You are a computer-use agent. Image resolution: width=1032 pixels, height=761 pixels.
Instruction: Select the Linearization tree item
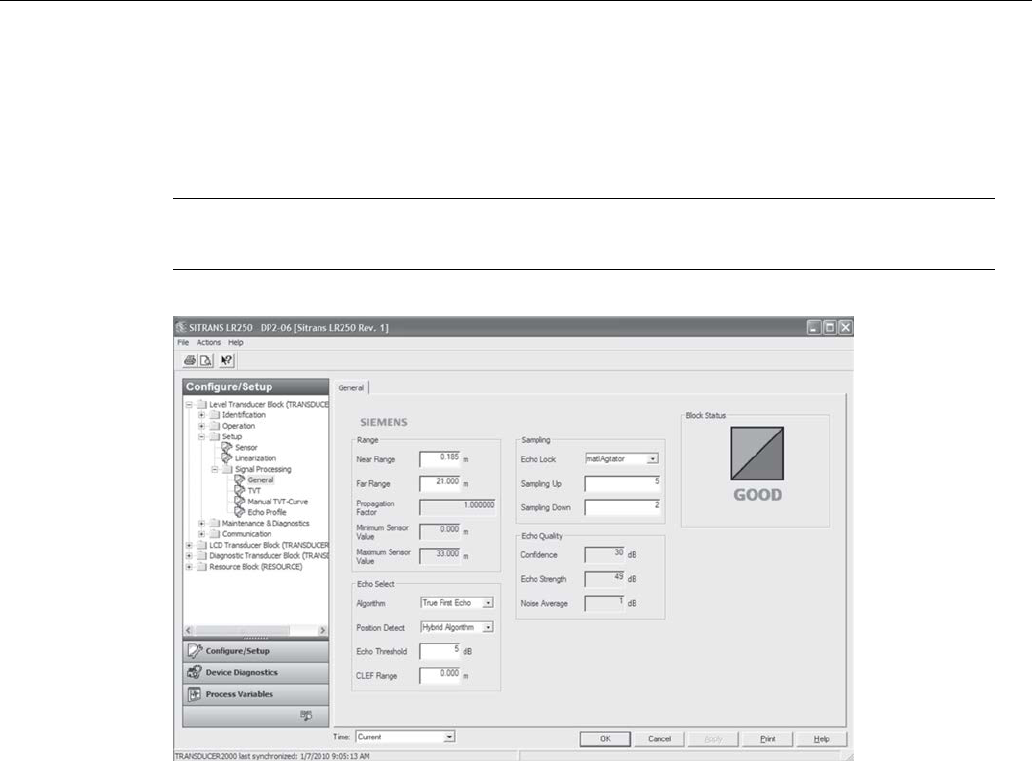point(255,458)
